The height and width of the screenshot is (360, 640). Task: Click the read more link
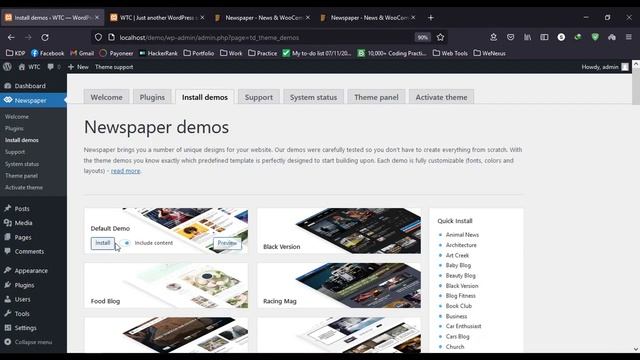pyautogui.click(x=125, y=171)
